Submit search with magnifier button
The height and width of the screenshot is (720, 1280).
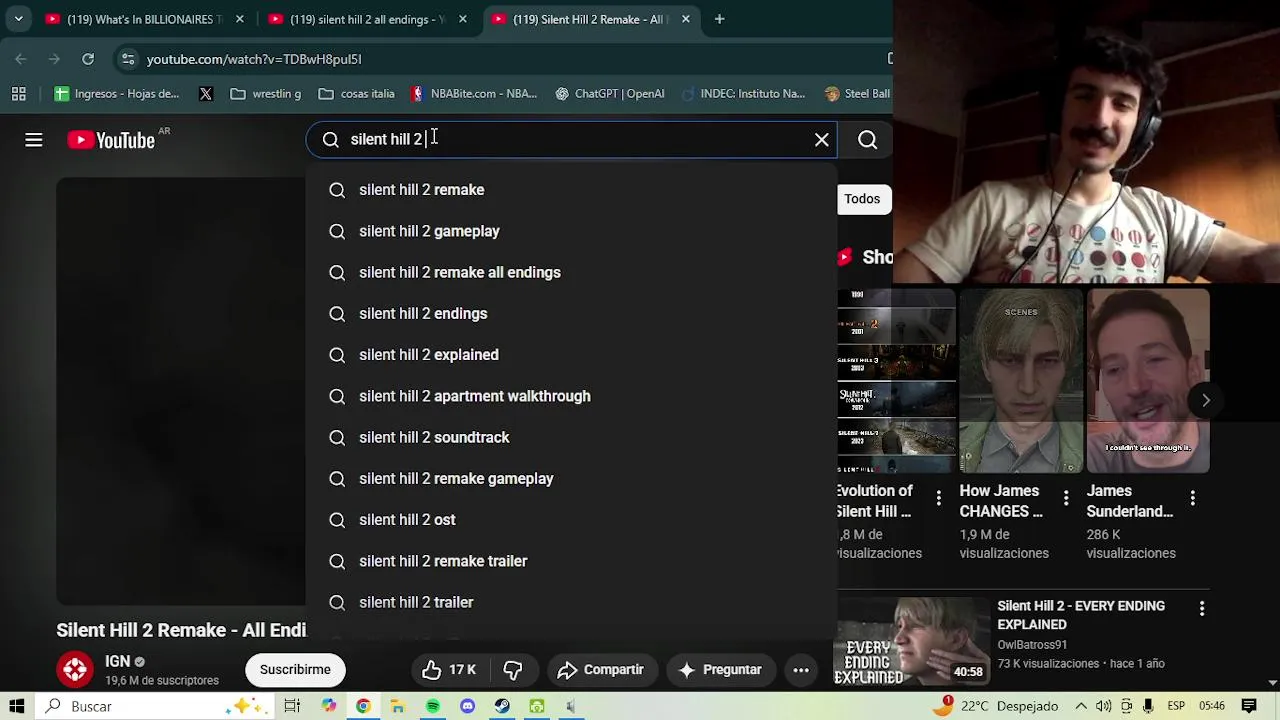868,140
